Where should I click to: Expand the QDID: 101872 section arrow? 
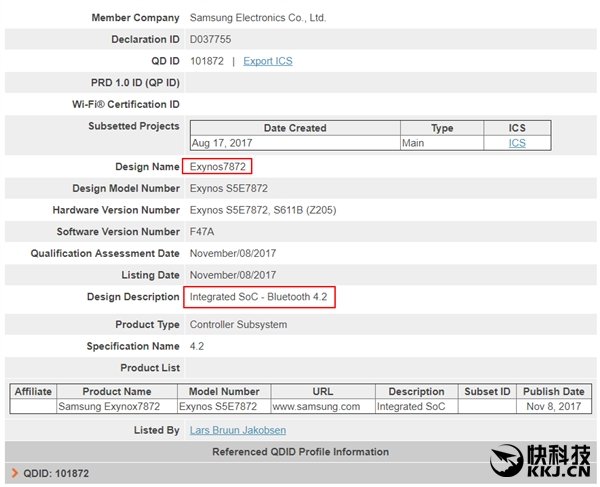pos(15,473)
